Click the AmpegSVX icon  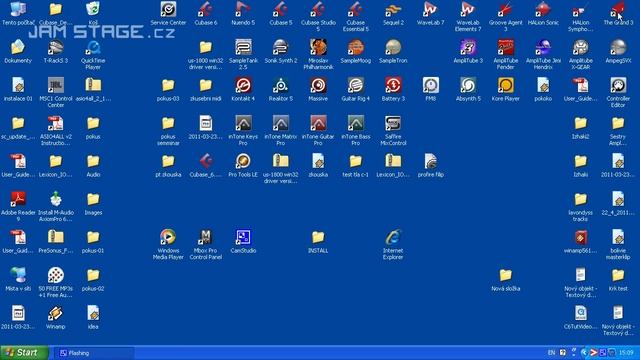point(618,47)
